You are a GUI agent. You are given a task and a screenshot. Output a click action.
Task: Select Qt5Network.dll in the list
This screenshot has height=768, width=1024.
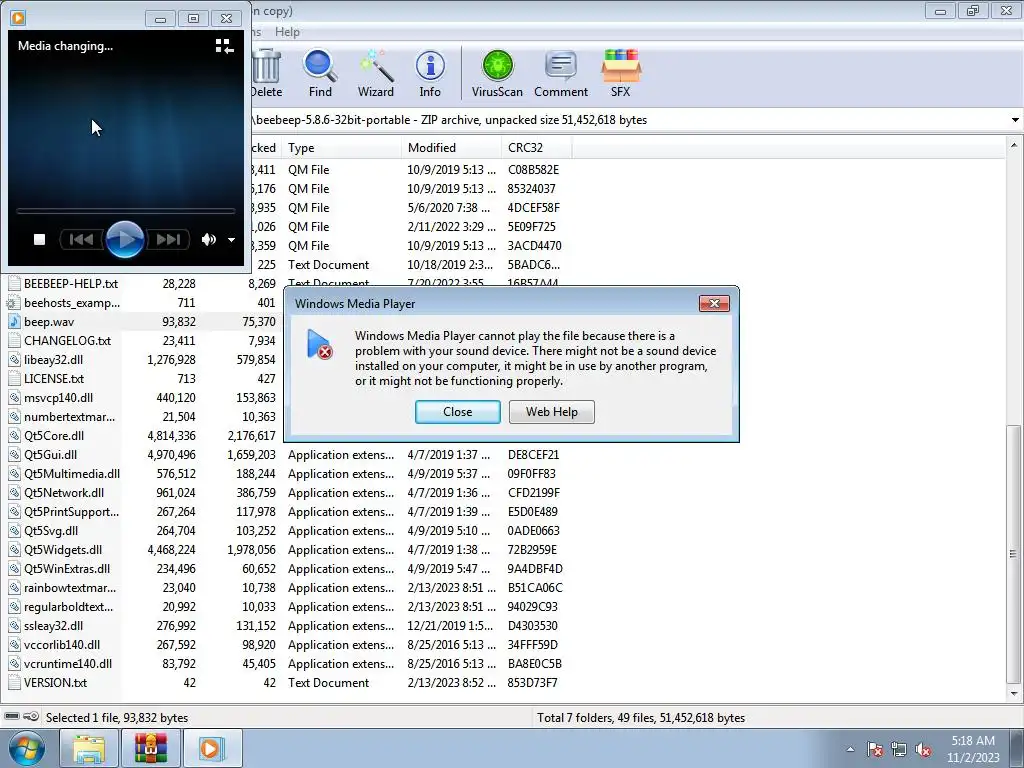coord(64,492)
